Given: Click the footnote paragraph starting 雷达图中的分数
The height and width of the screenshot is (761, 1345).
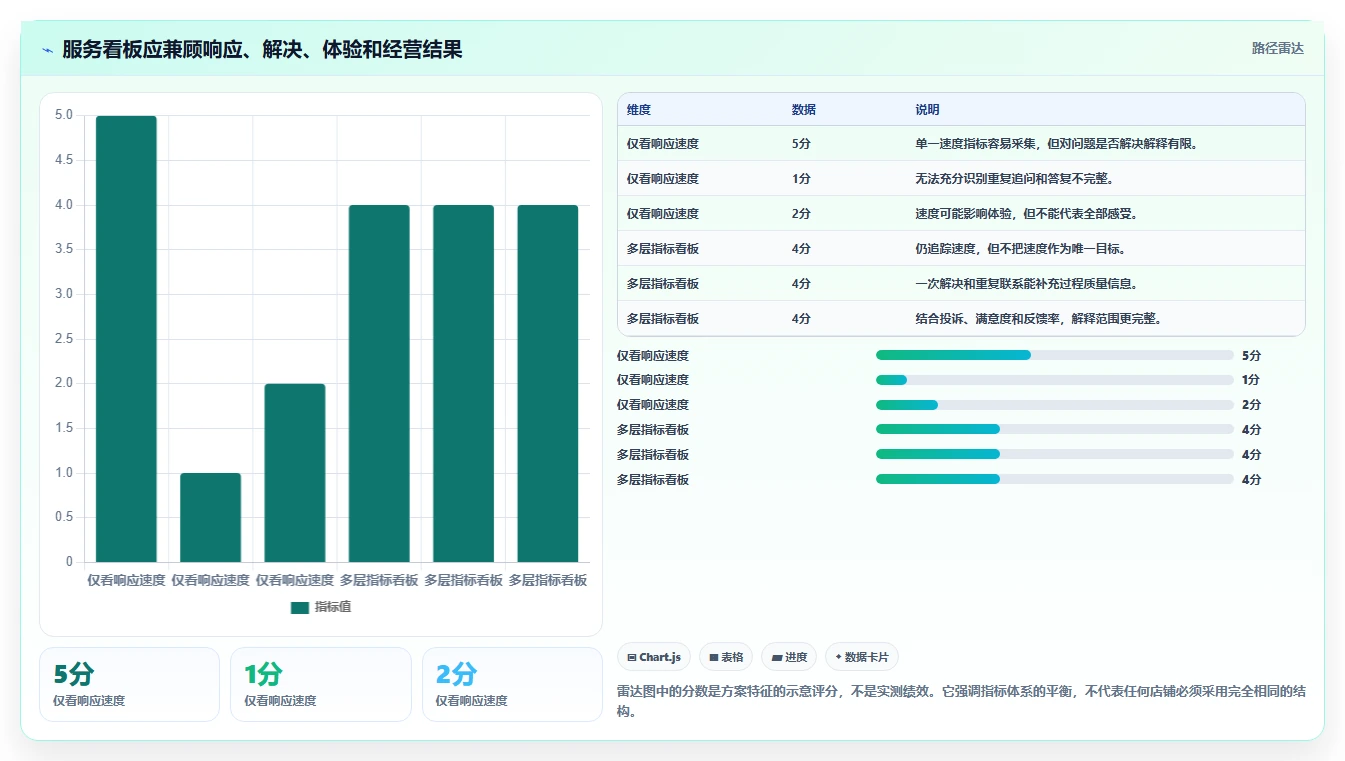Looking at the screenshot, I should (x=961, y=702).
